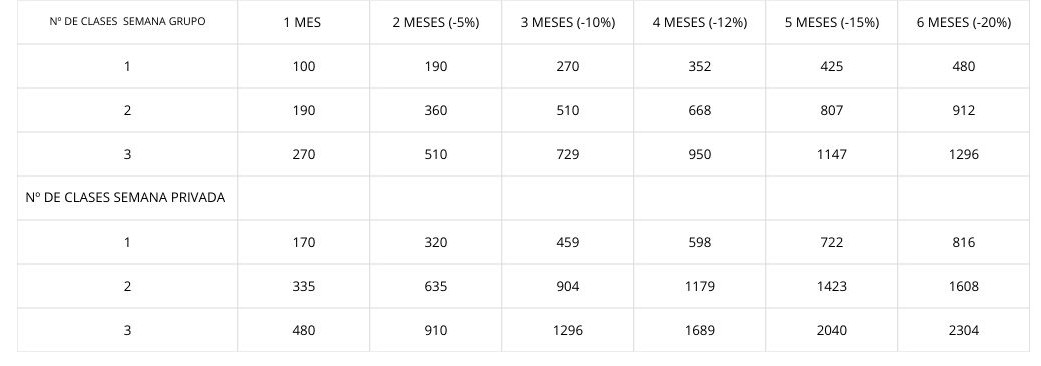Select the '4 MESES (-12%)' header

click(700, 23)
